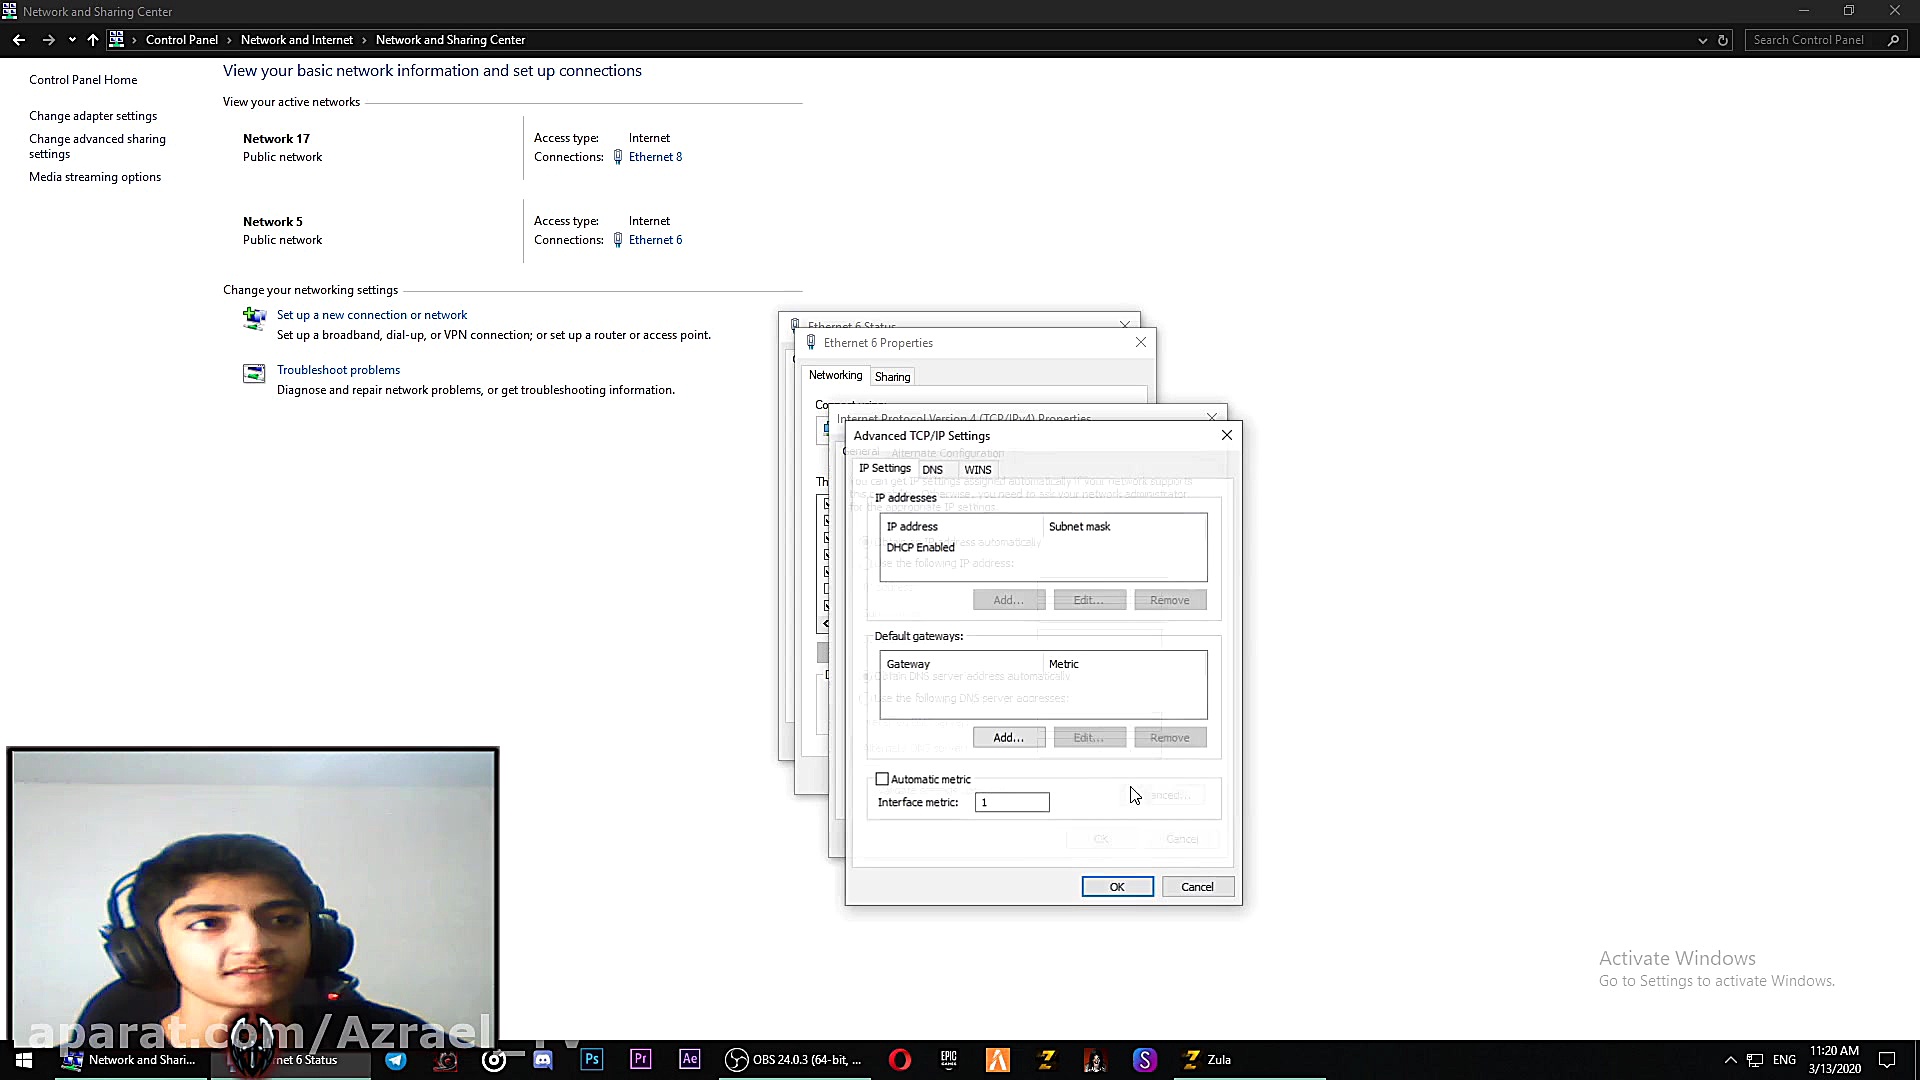Show hidden system tray icons
Viewport: 1920px width, 1080px height.
coord(1731,1060)
